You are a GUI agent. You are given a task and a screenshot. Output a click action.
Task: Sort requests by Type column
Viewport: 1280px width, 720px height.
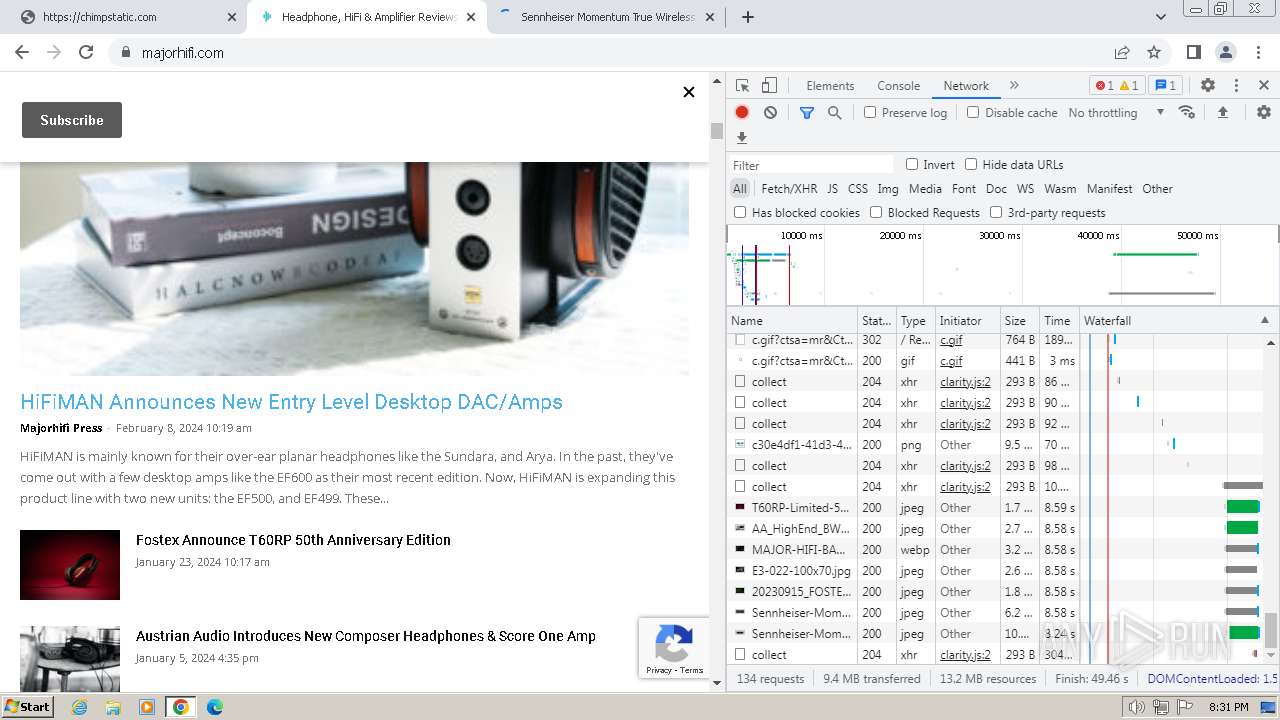tap(915, 321)
